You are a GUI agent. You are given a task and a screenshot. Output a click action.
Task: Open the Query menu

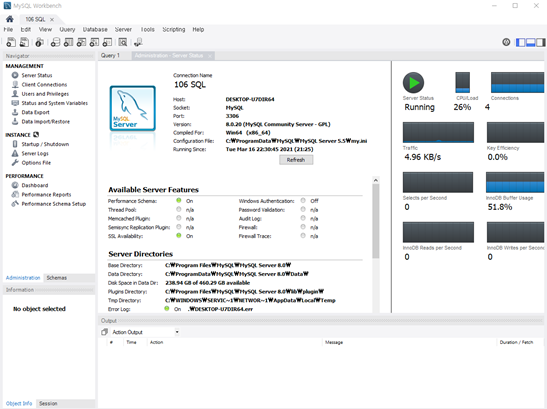pyautogui.click(x=67, y=29)
